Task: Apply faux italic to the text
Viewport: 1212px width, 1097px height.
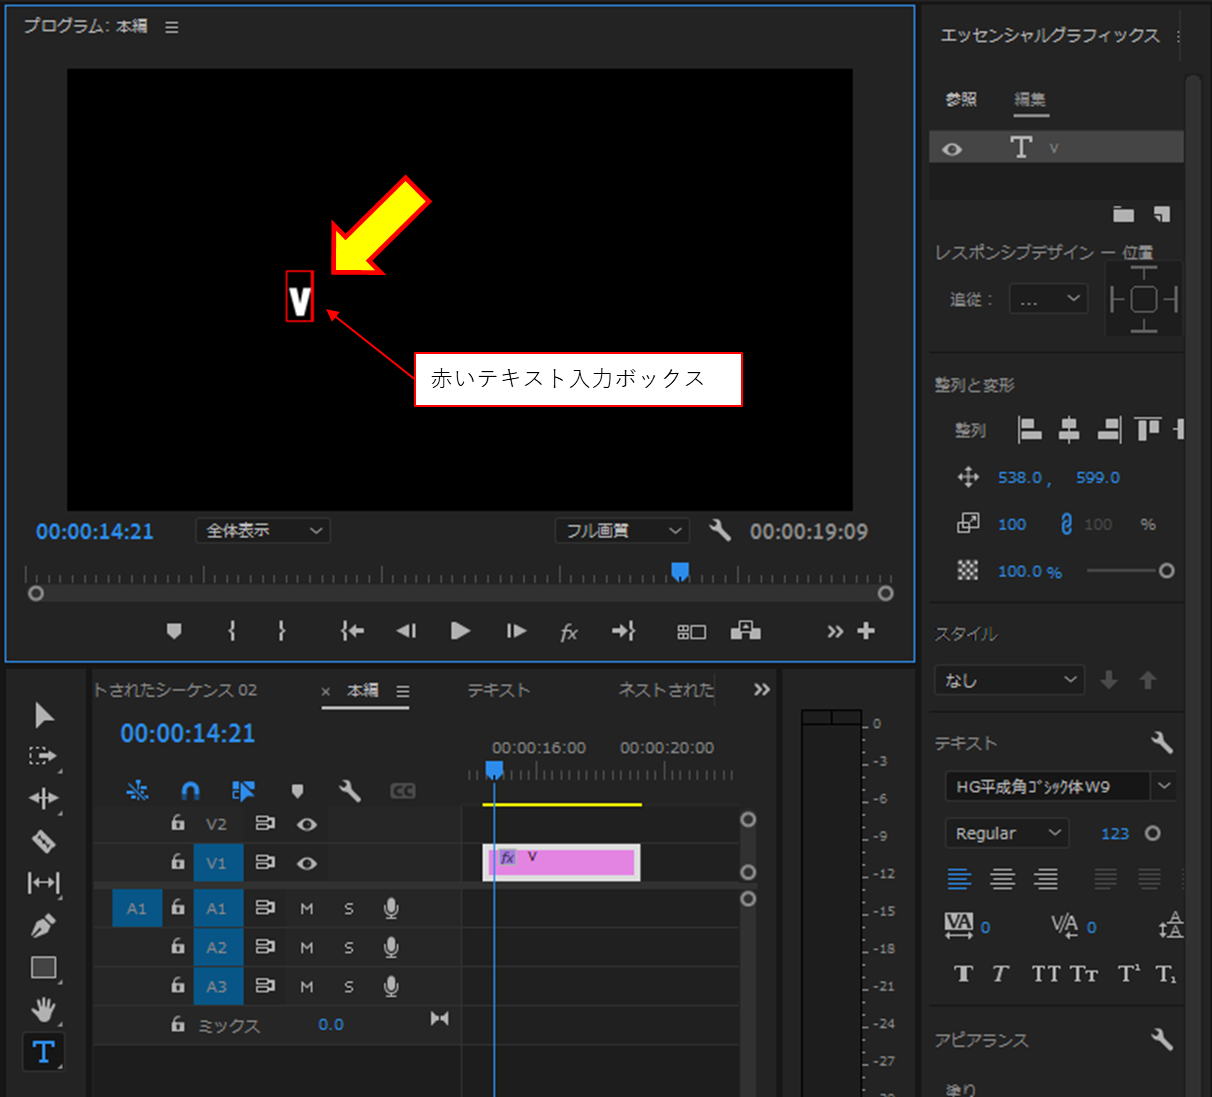Action: coord(999,973)
